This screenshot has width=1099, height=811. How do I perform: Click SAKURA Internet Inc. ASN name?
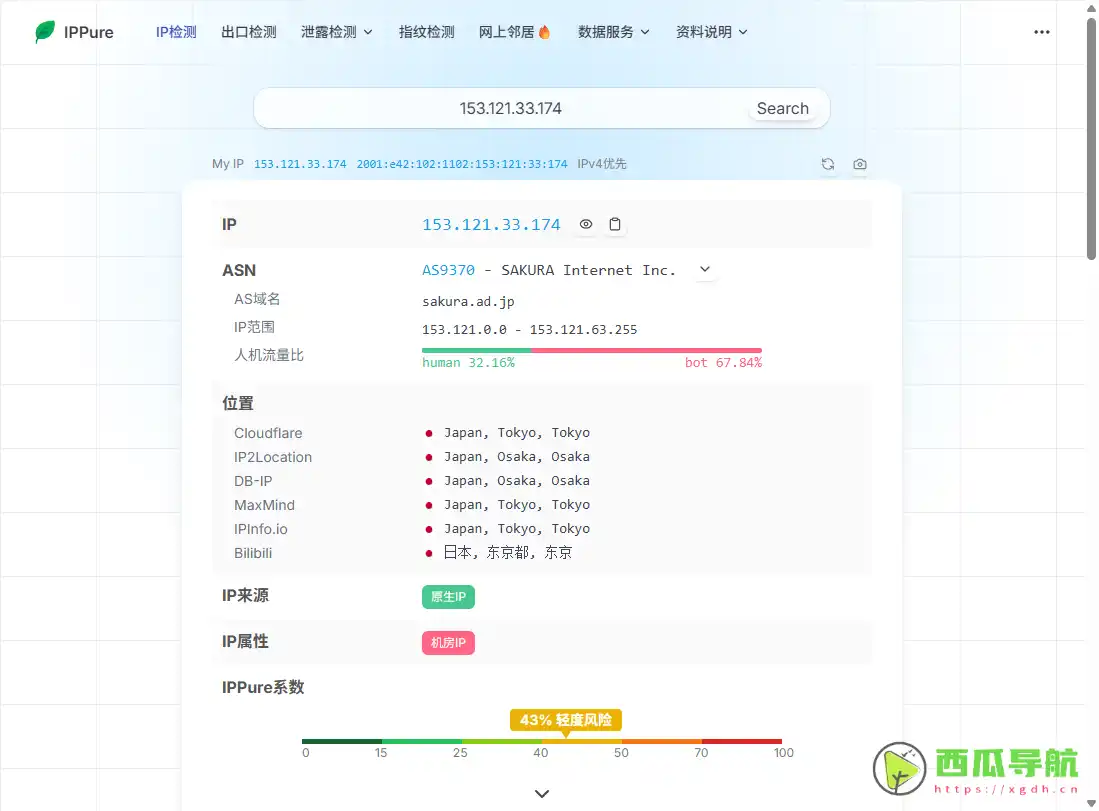[x=588, y=270]
